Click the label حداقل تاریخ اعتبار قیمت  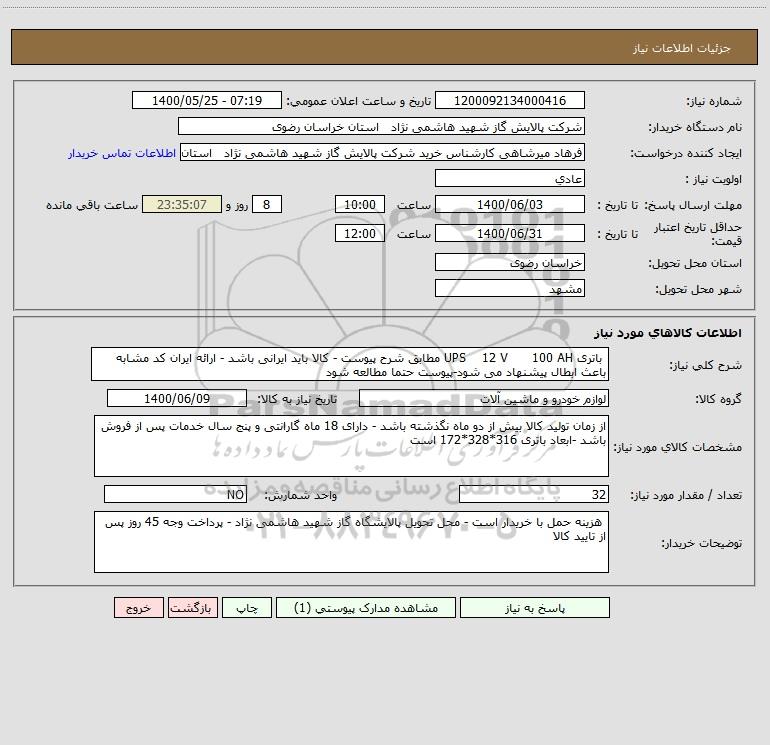tap(698, 234)
